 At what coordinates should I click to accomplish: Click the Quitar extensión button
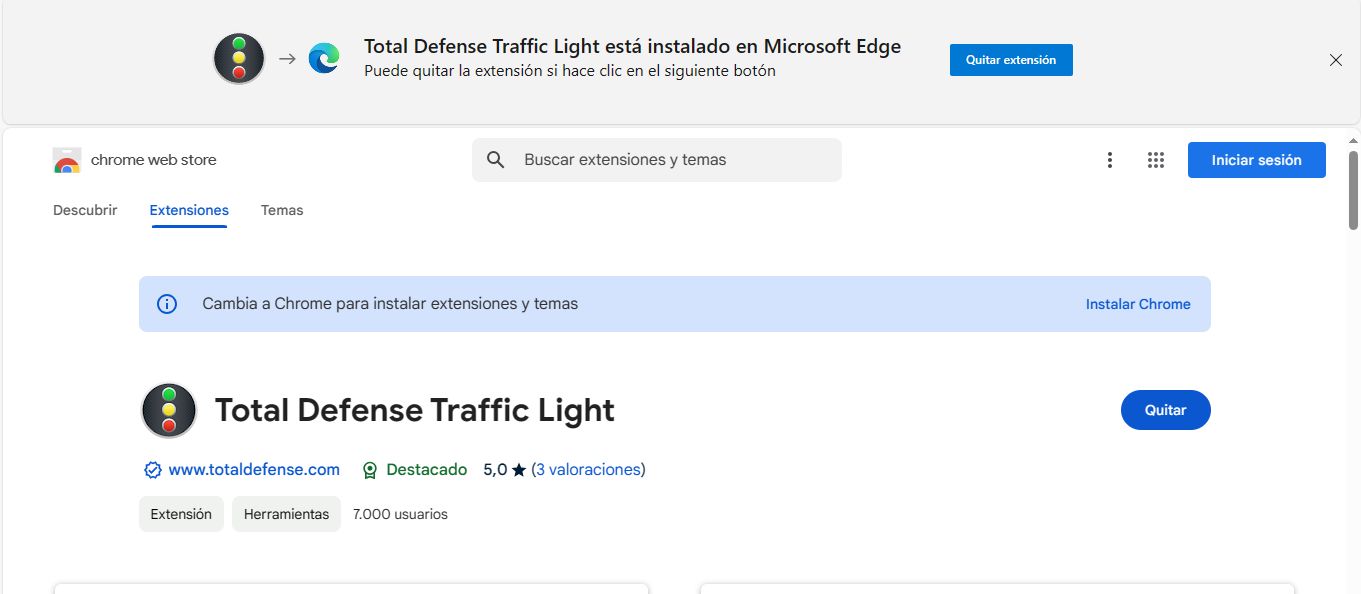point(1011,60)
